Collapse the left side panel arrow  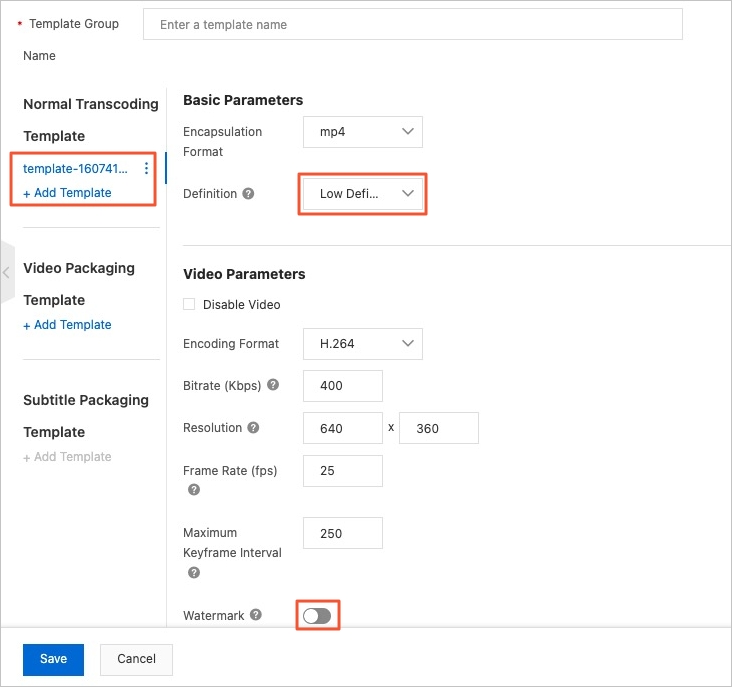7,272
